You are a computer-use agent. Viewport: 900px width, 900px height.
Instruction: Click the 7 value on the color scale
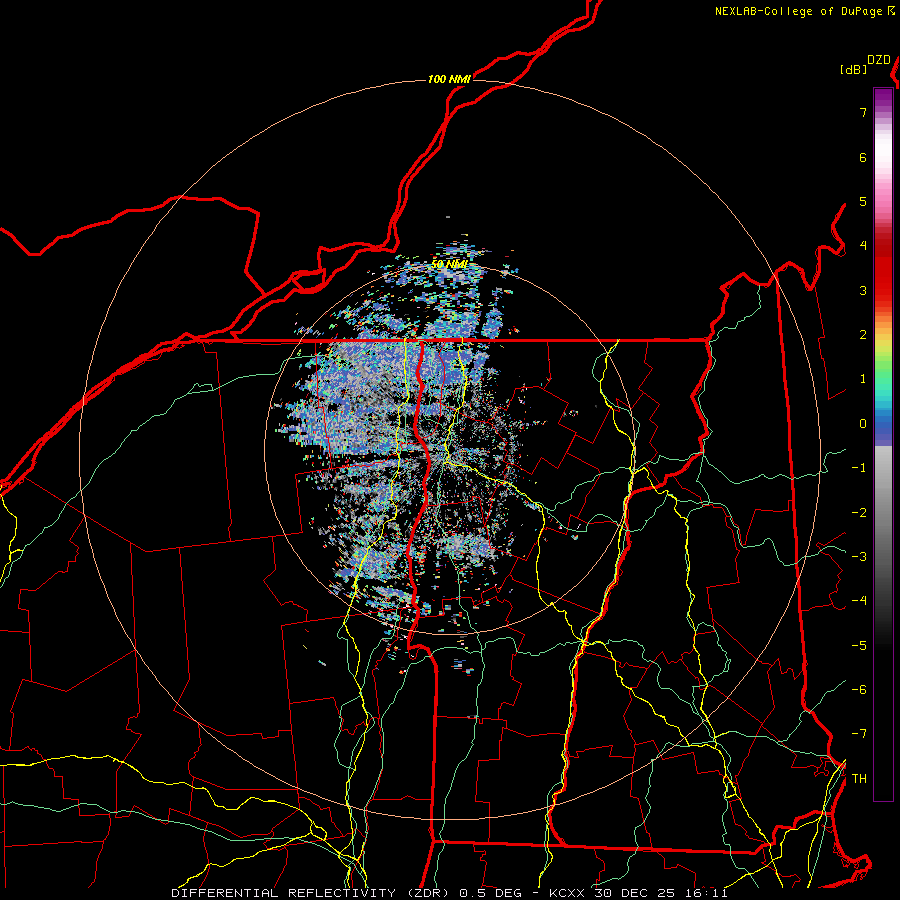tap(863, 112)
